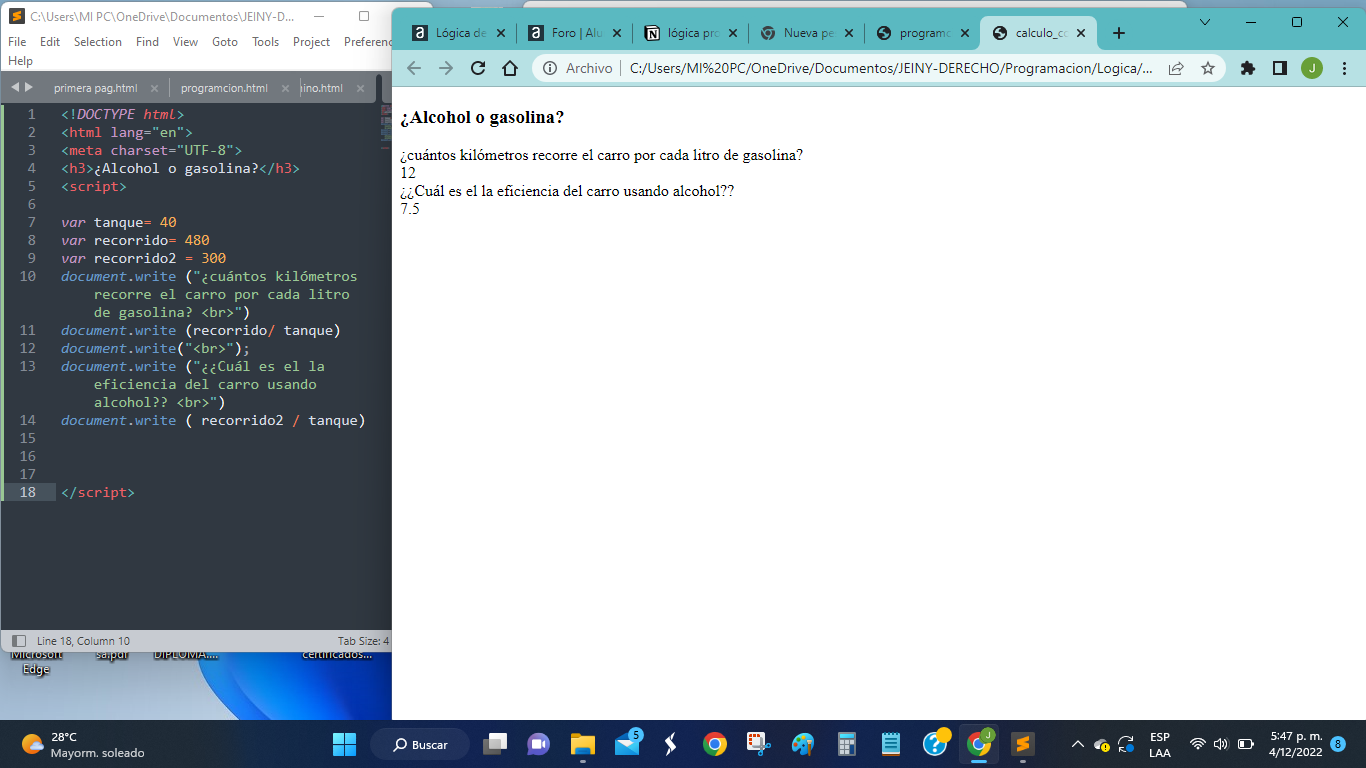Share this page from the address bar
The height and width of the screenshot is (768, 1366).
pos(1176,68)
